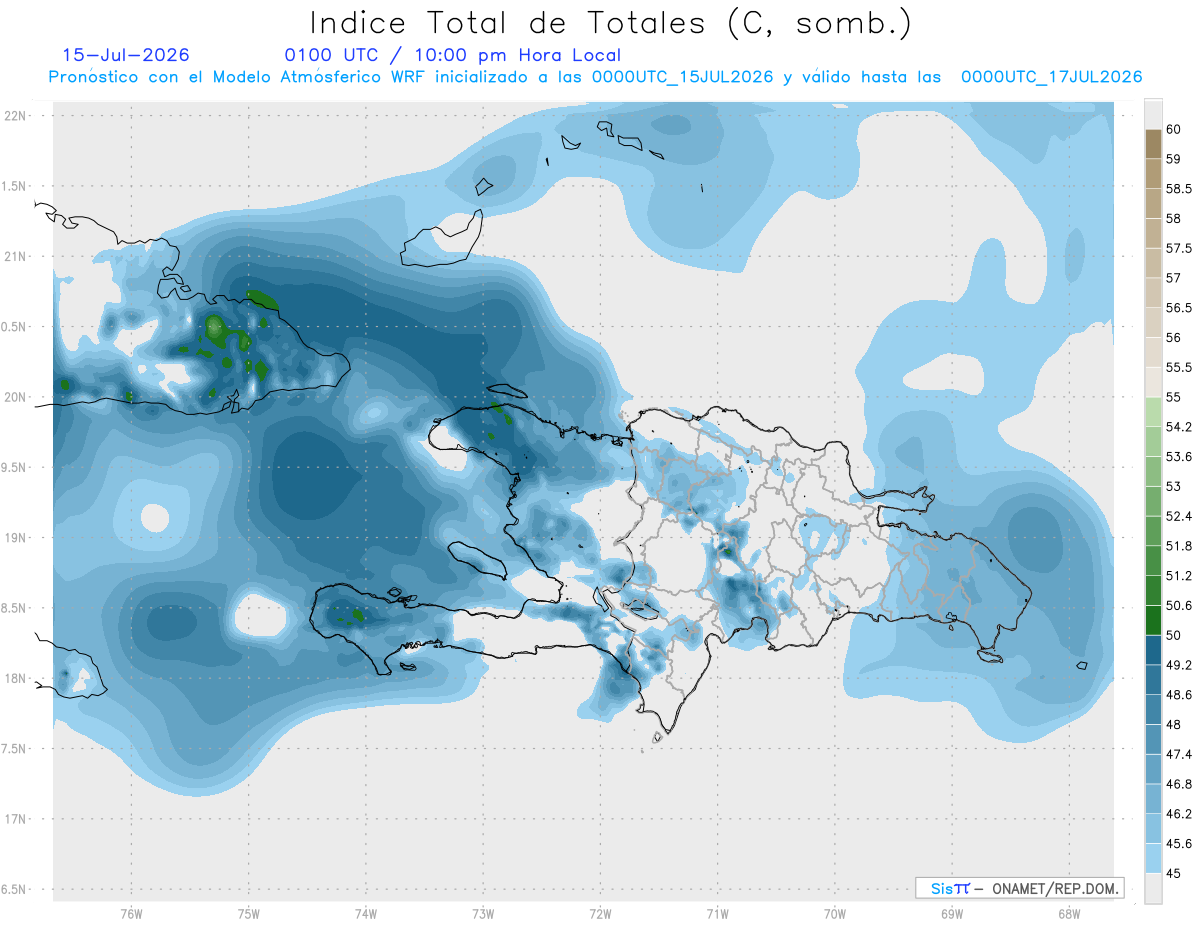Click the colorbar value "45.6"

coord(1178,844)
